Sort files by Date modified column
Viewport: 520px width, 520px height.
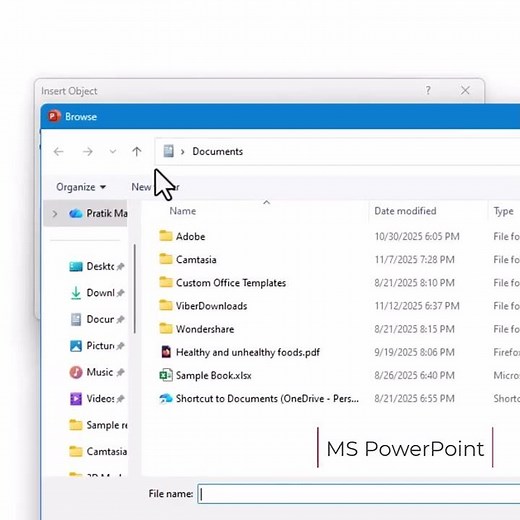[x=405, y=211]
